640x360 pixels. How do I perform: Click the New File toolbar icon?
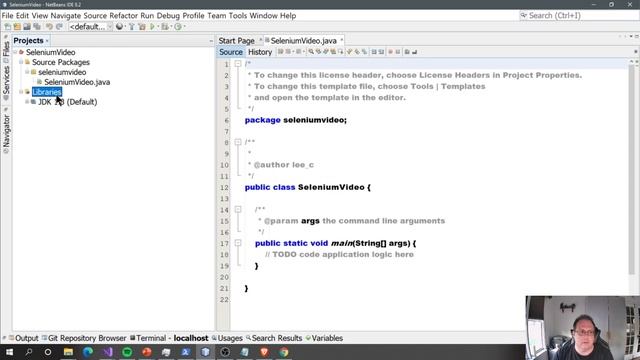click(x=8, y=27)
